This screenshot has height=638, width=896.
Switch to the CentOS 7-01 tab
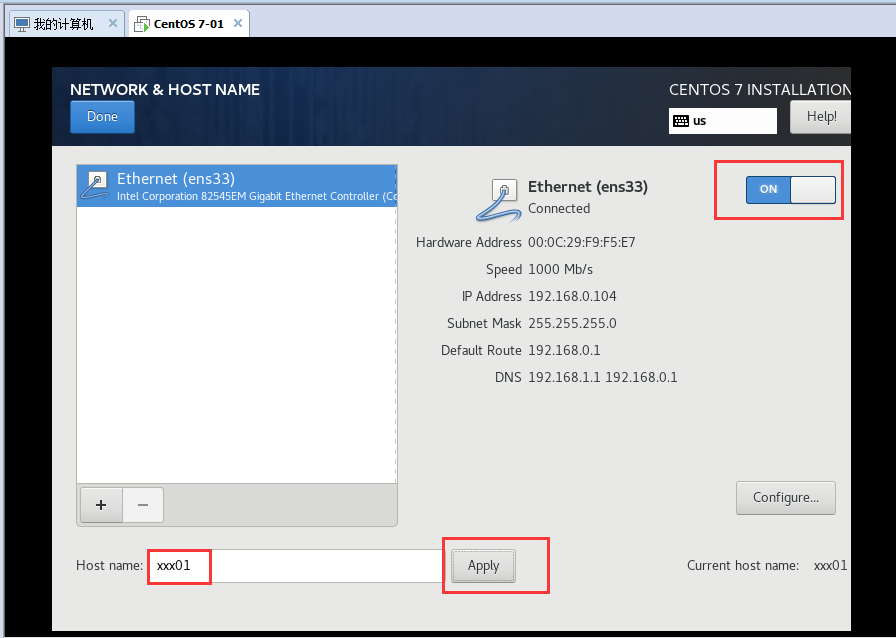click(189, 24)
